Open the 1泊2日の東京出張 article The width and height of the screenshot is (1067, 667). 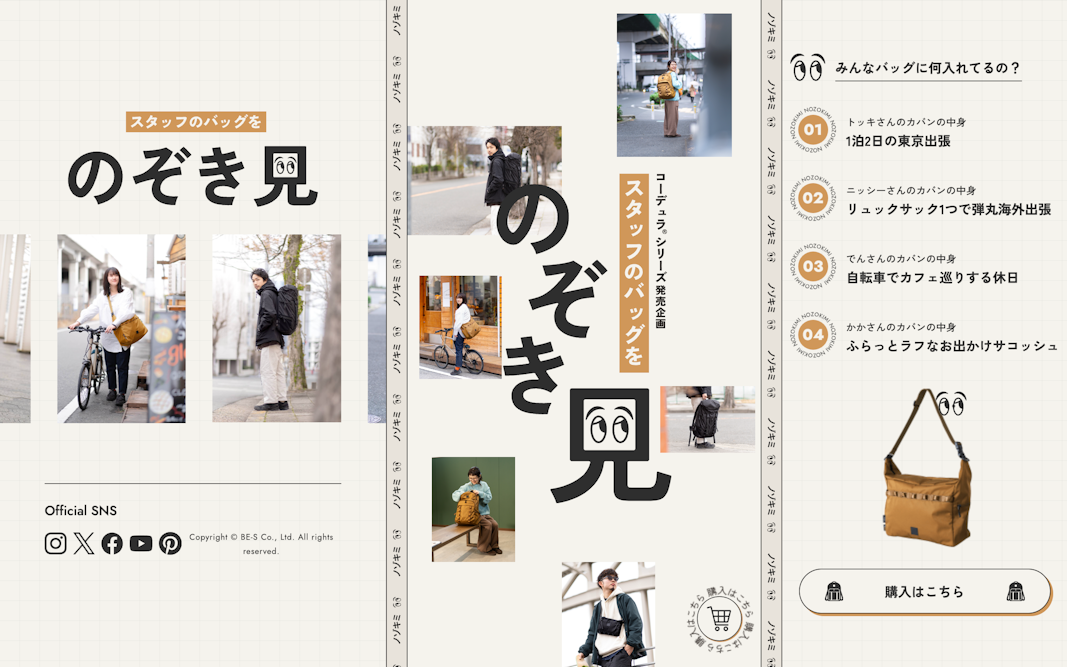898,142
